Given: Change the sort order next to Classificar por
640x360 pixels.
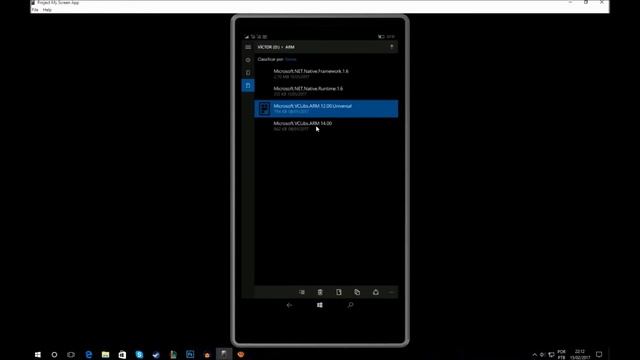Looking at the screenshot, I should pos(291,59).
